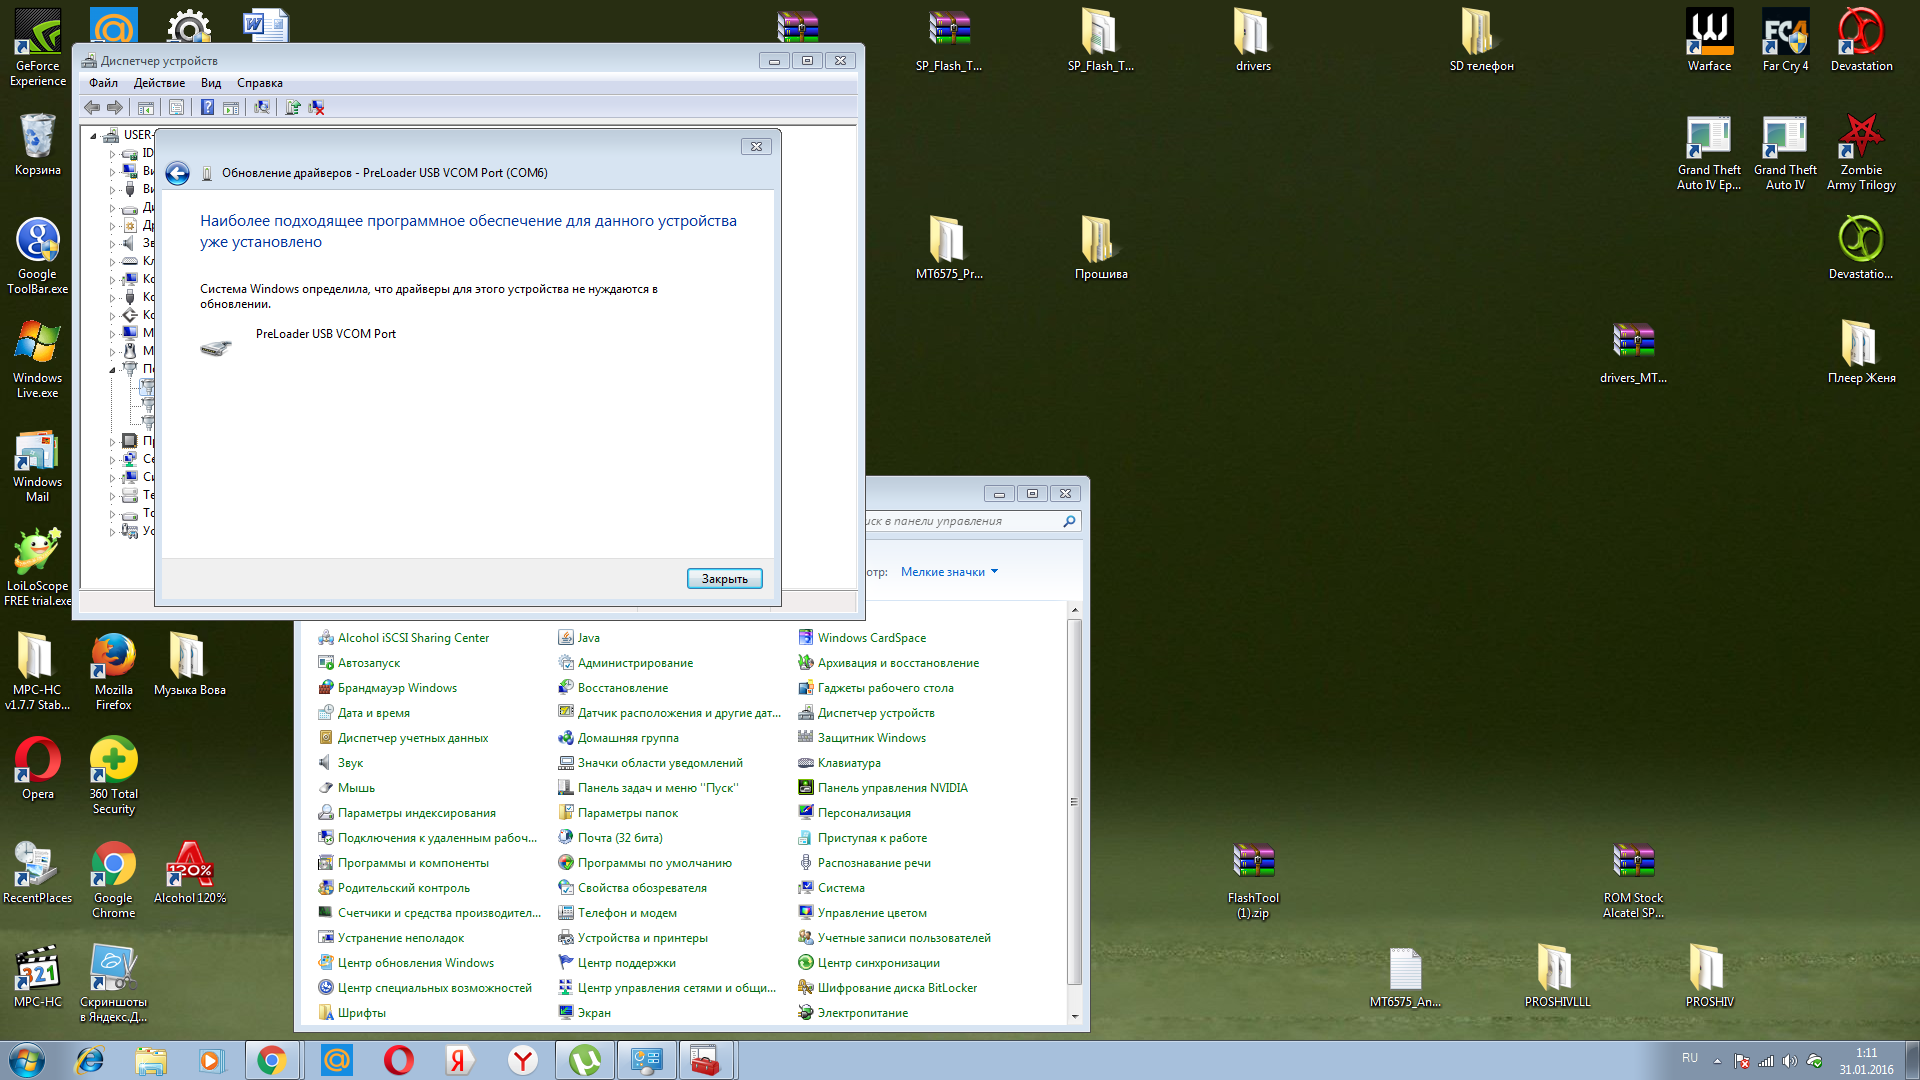
Task: Click the Control Panel search field
Action: pos(960,521)
